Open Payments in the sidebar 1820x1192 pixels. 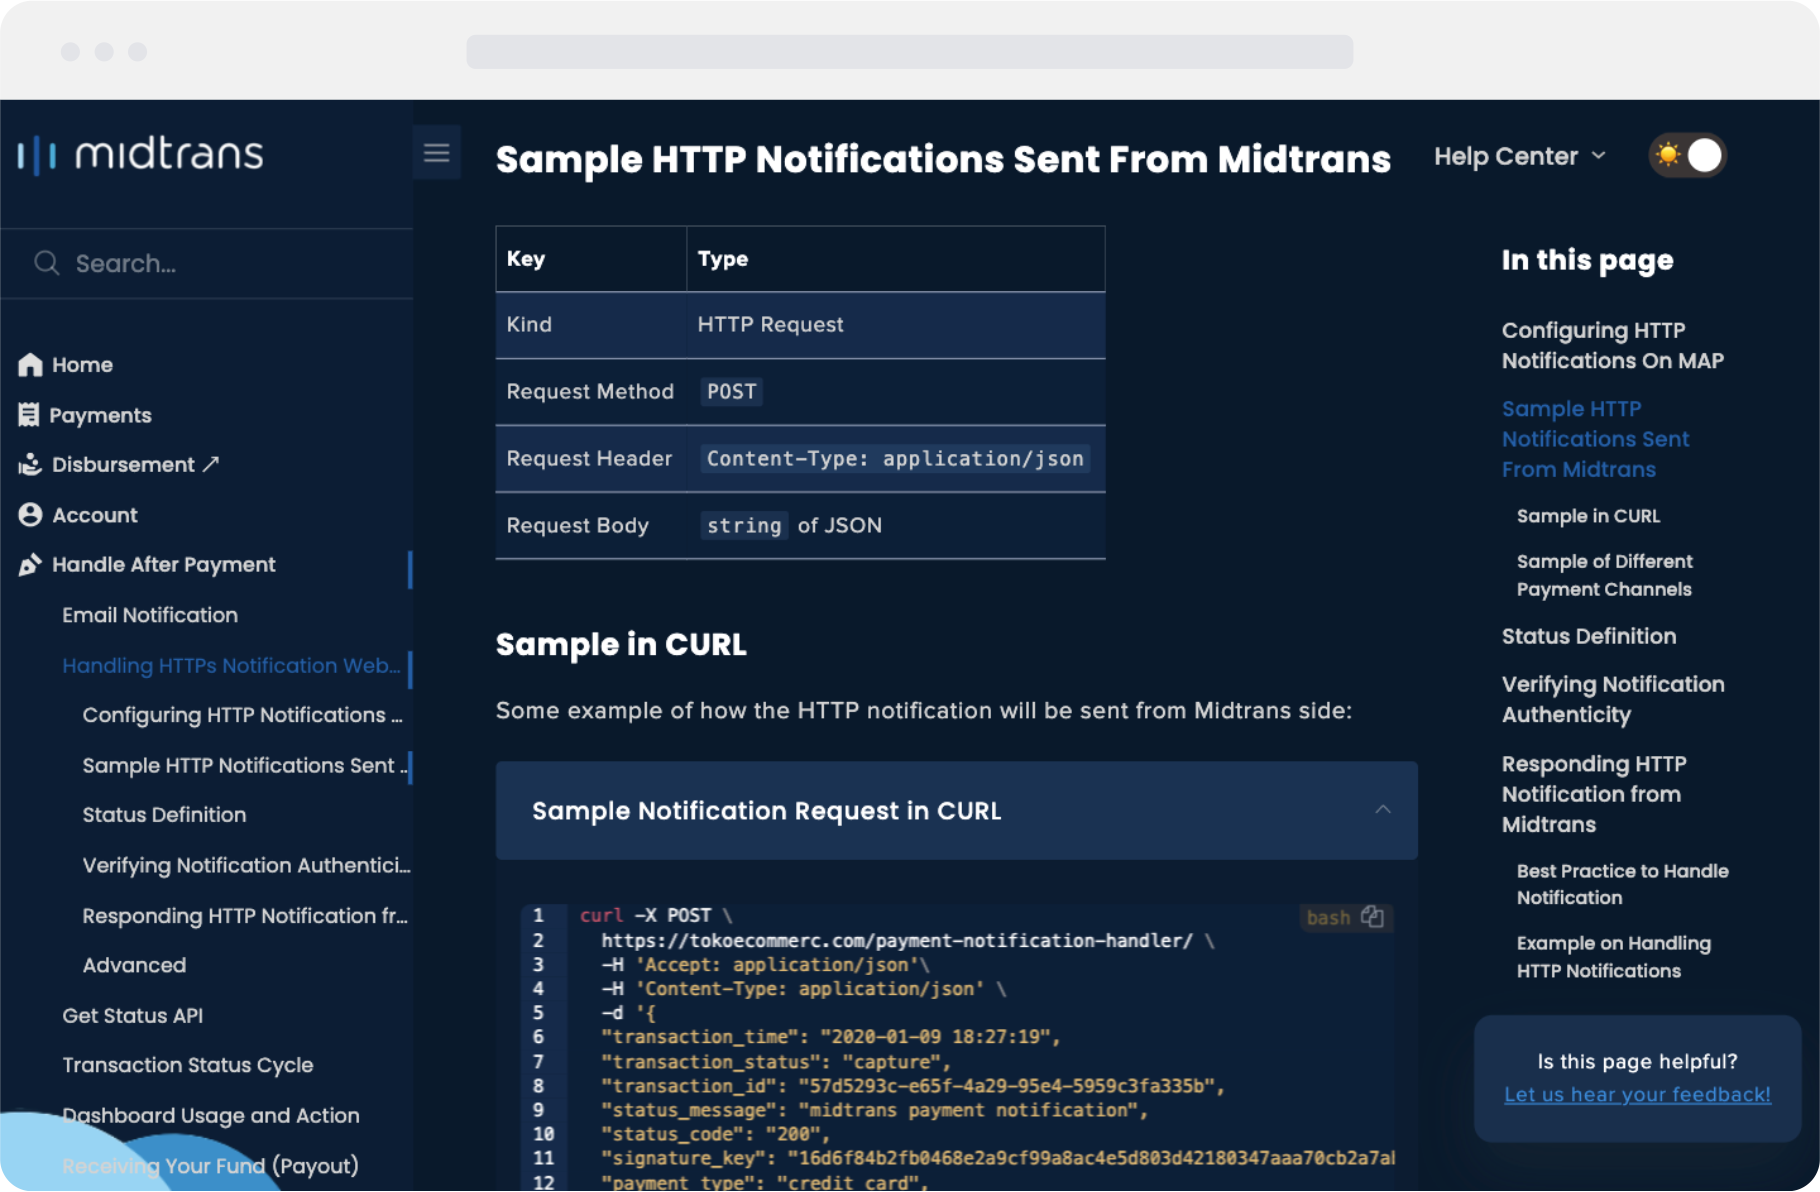pyautogui.click(x=100, y=415)
